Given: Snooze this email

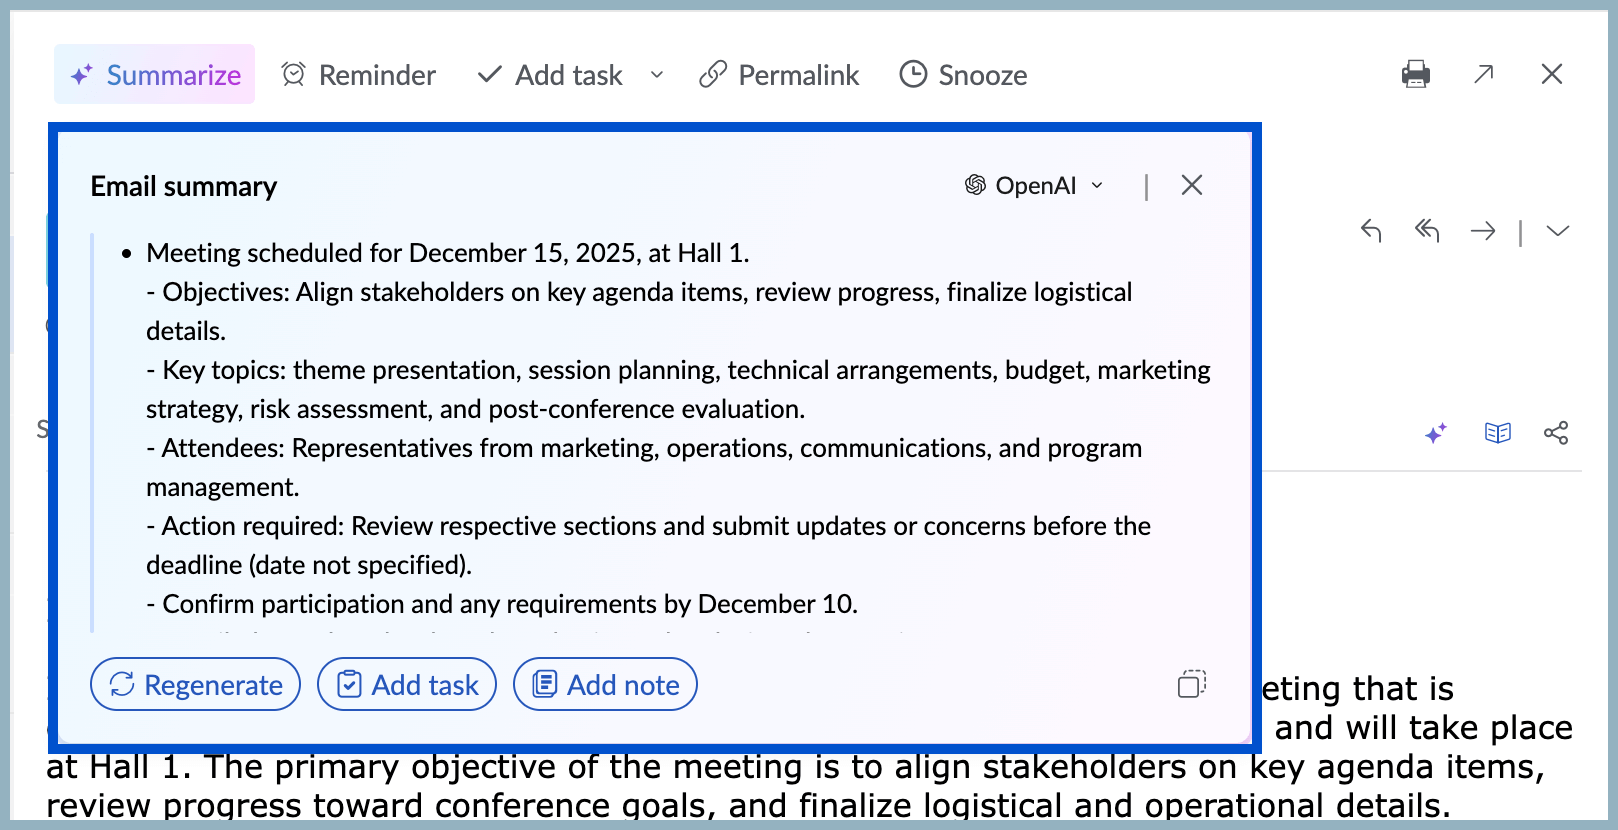Looking at the screenshot, I should point(963,75).
